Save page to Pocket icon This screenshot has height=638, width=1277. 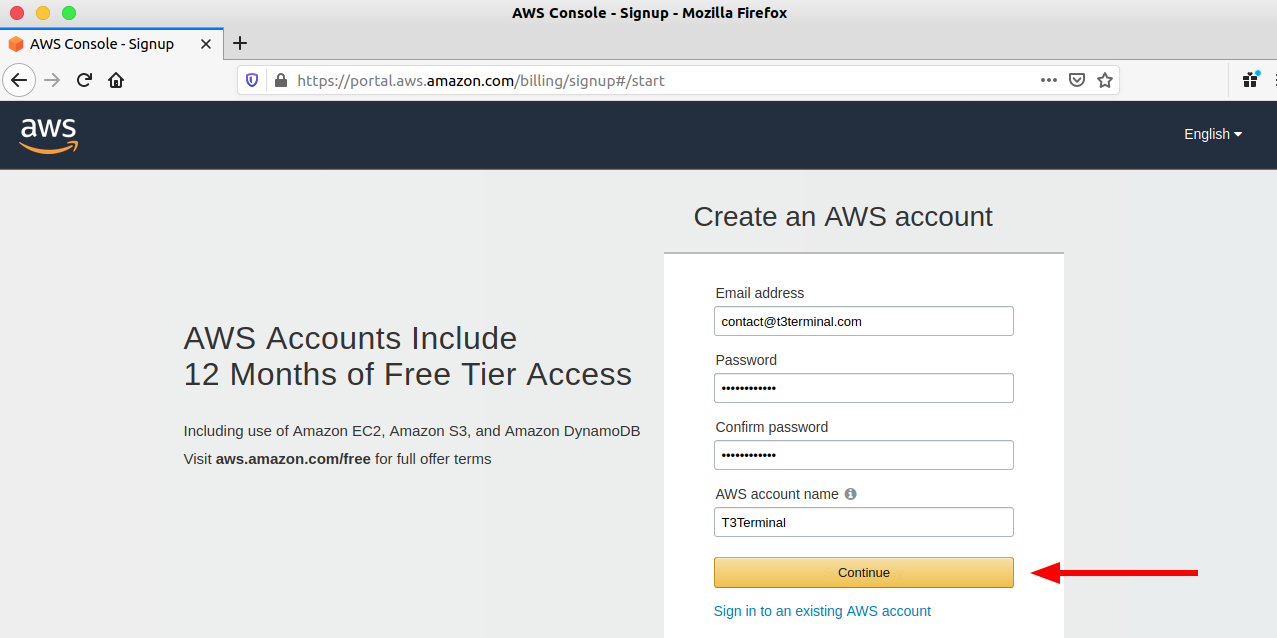point(1077,81)
